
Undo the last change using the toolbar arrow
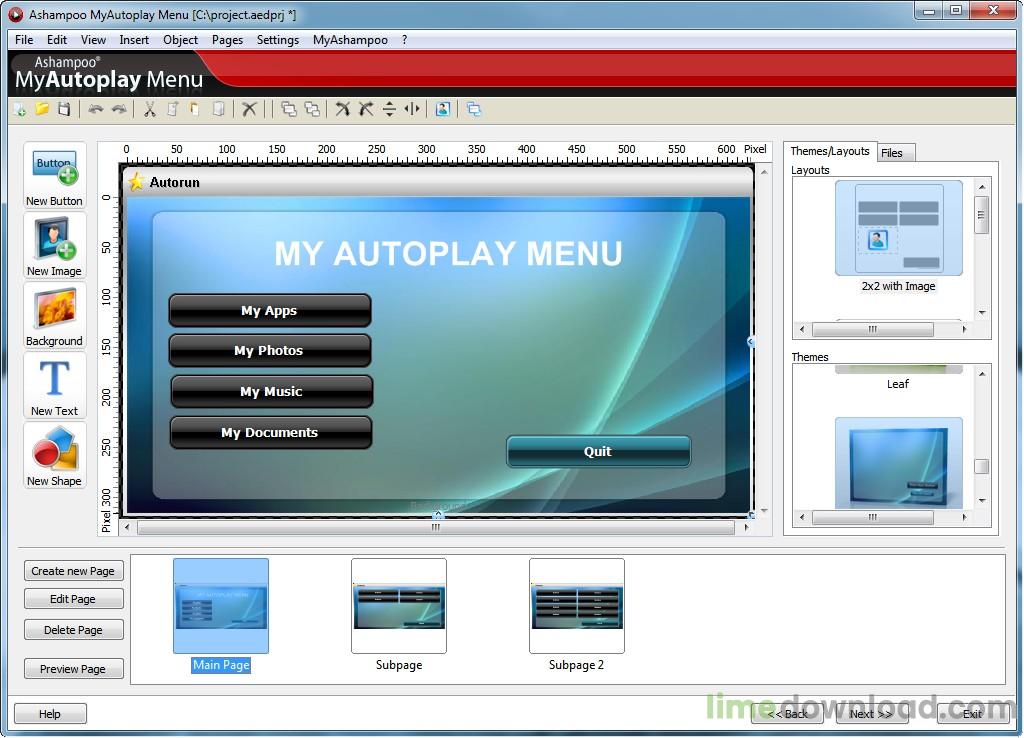point(95,109)
